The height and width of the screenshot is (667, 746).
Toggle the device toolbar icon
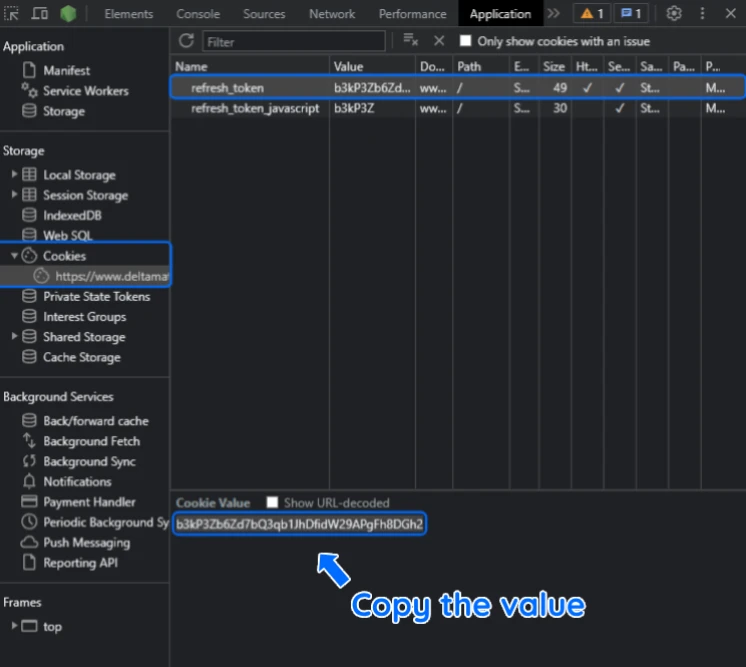(x=40, y=14)
